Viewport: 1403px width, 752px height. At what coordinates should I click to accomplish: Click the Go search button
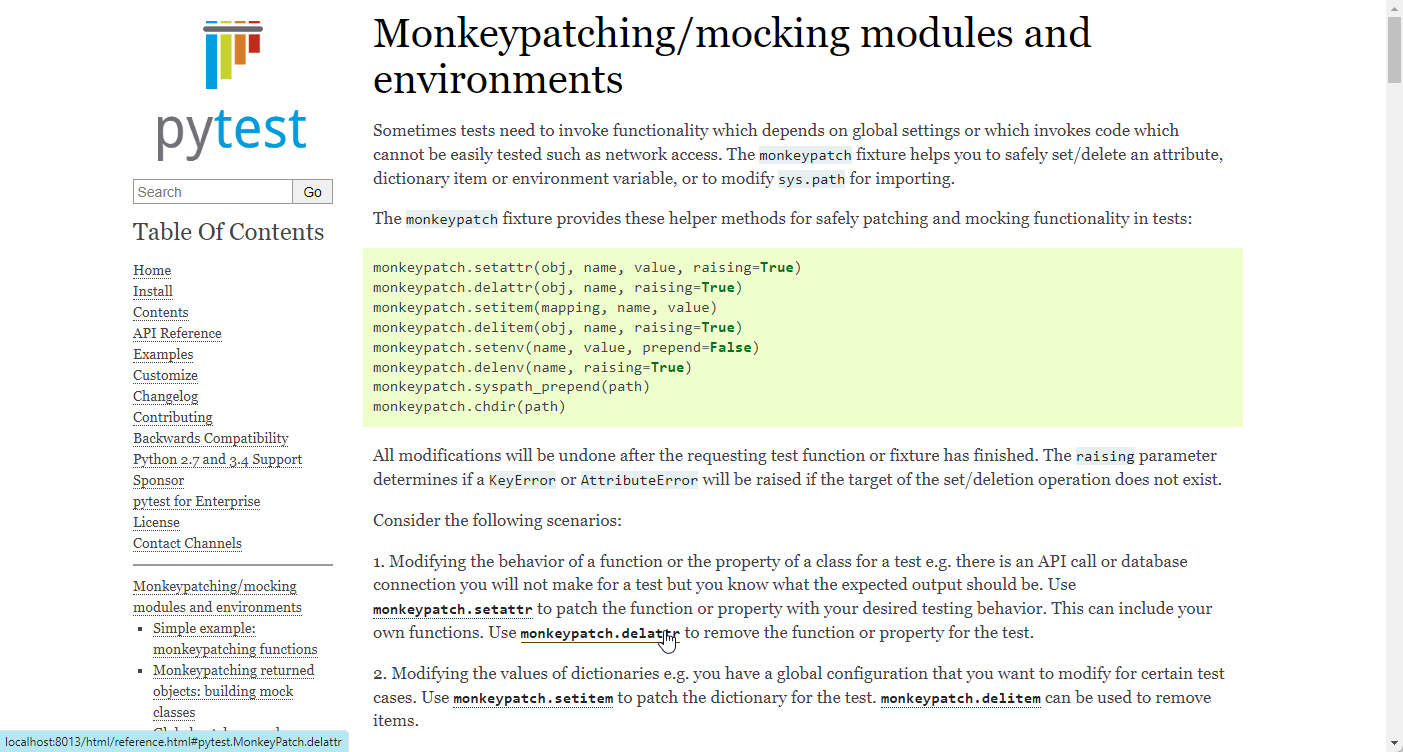[313, 192]
